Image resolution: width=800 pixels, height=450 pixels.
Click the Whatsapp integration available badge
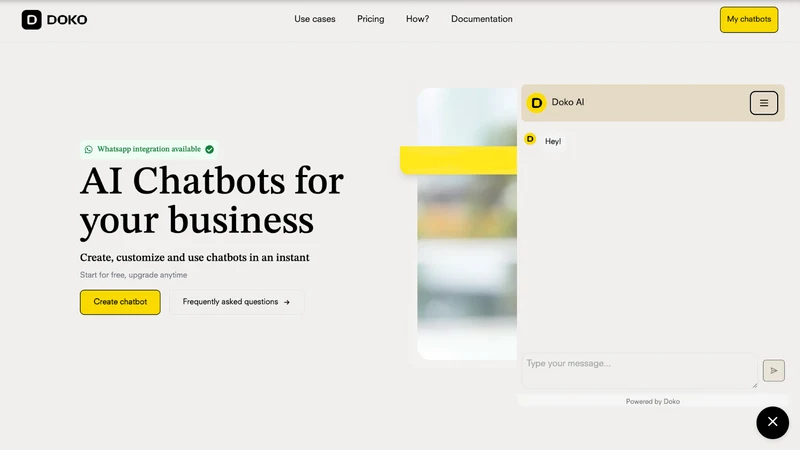149,149
